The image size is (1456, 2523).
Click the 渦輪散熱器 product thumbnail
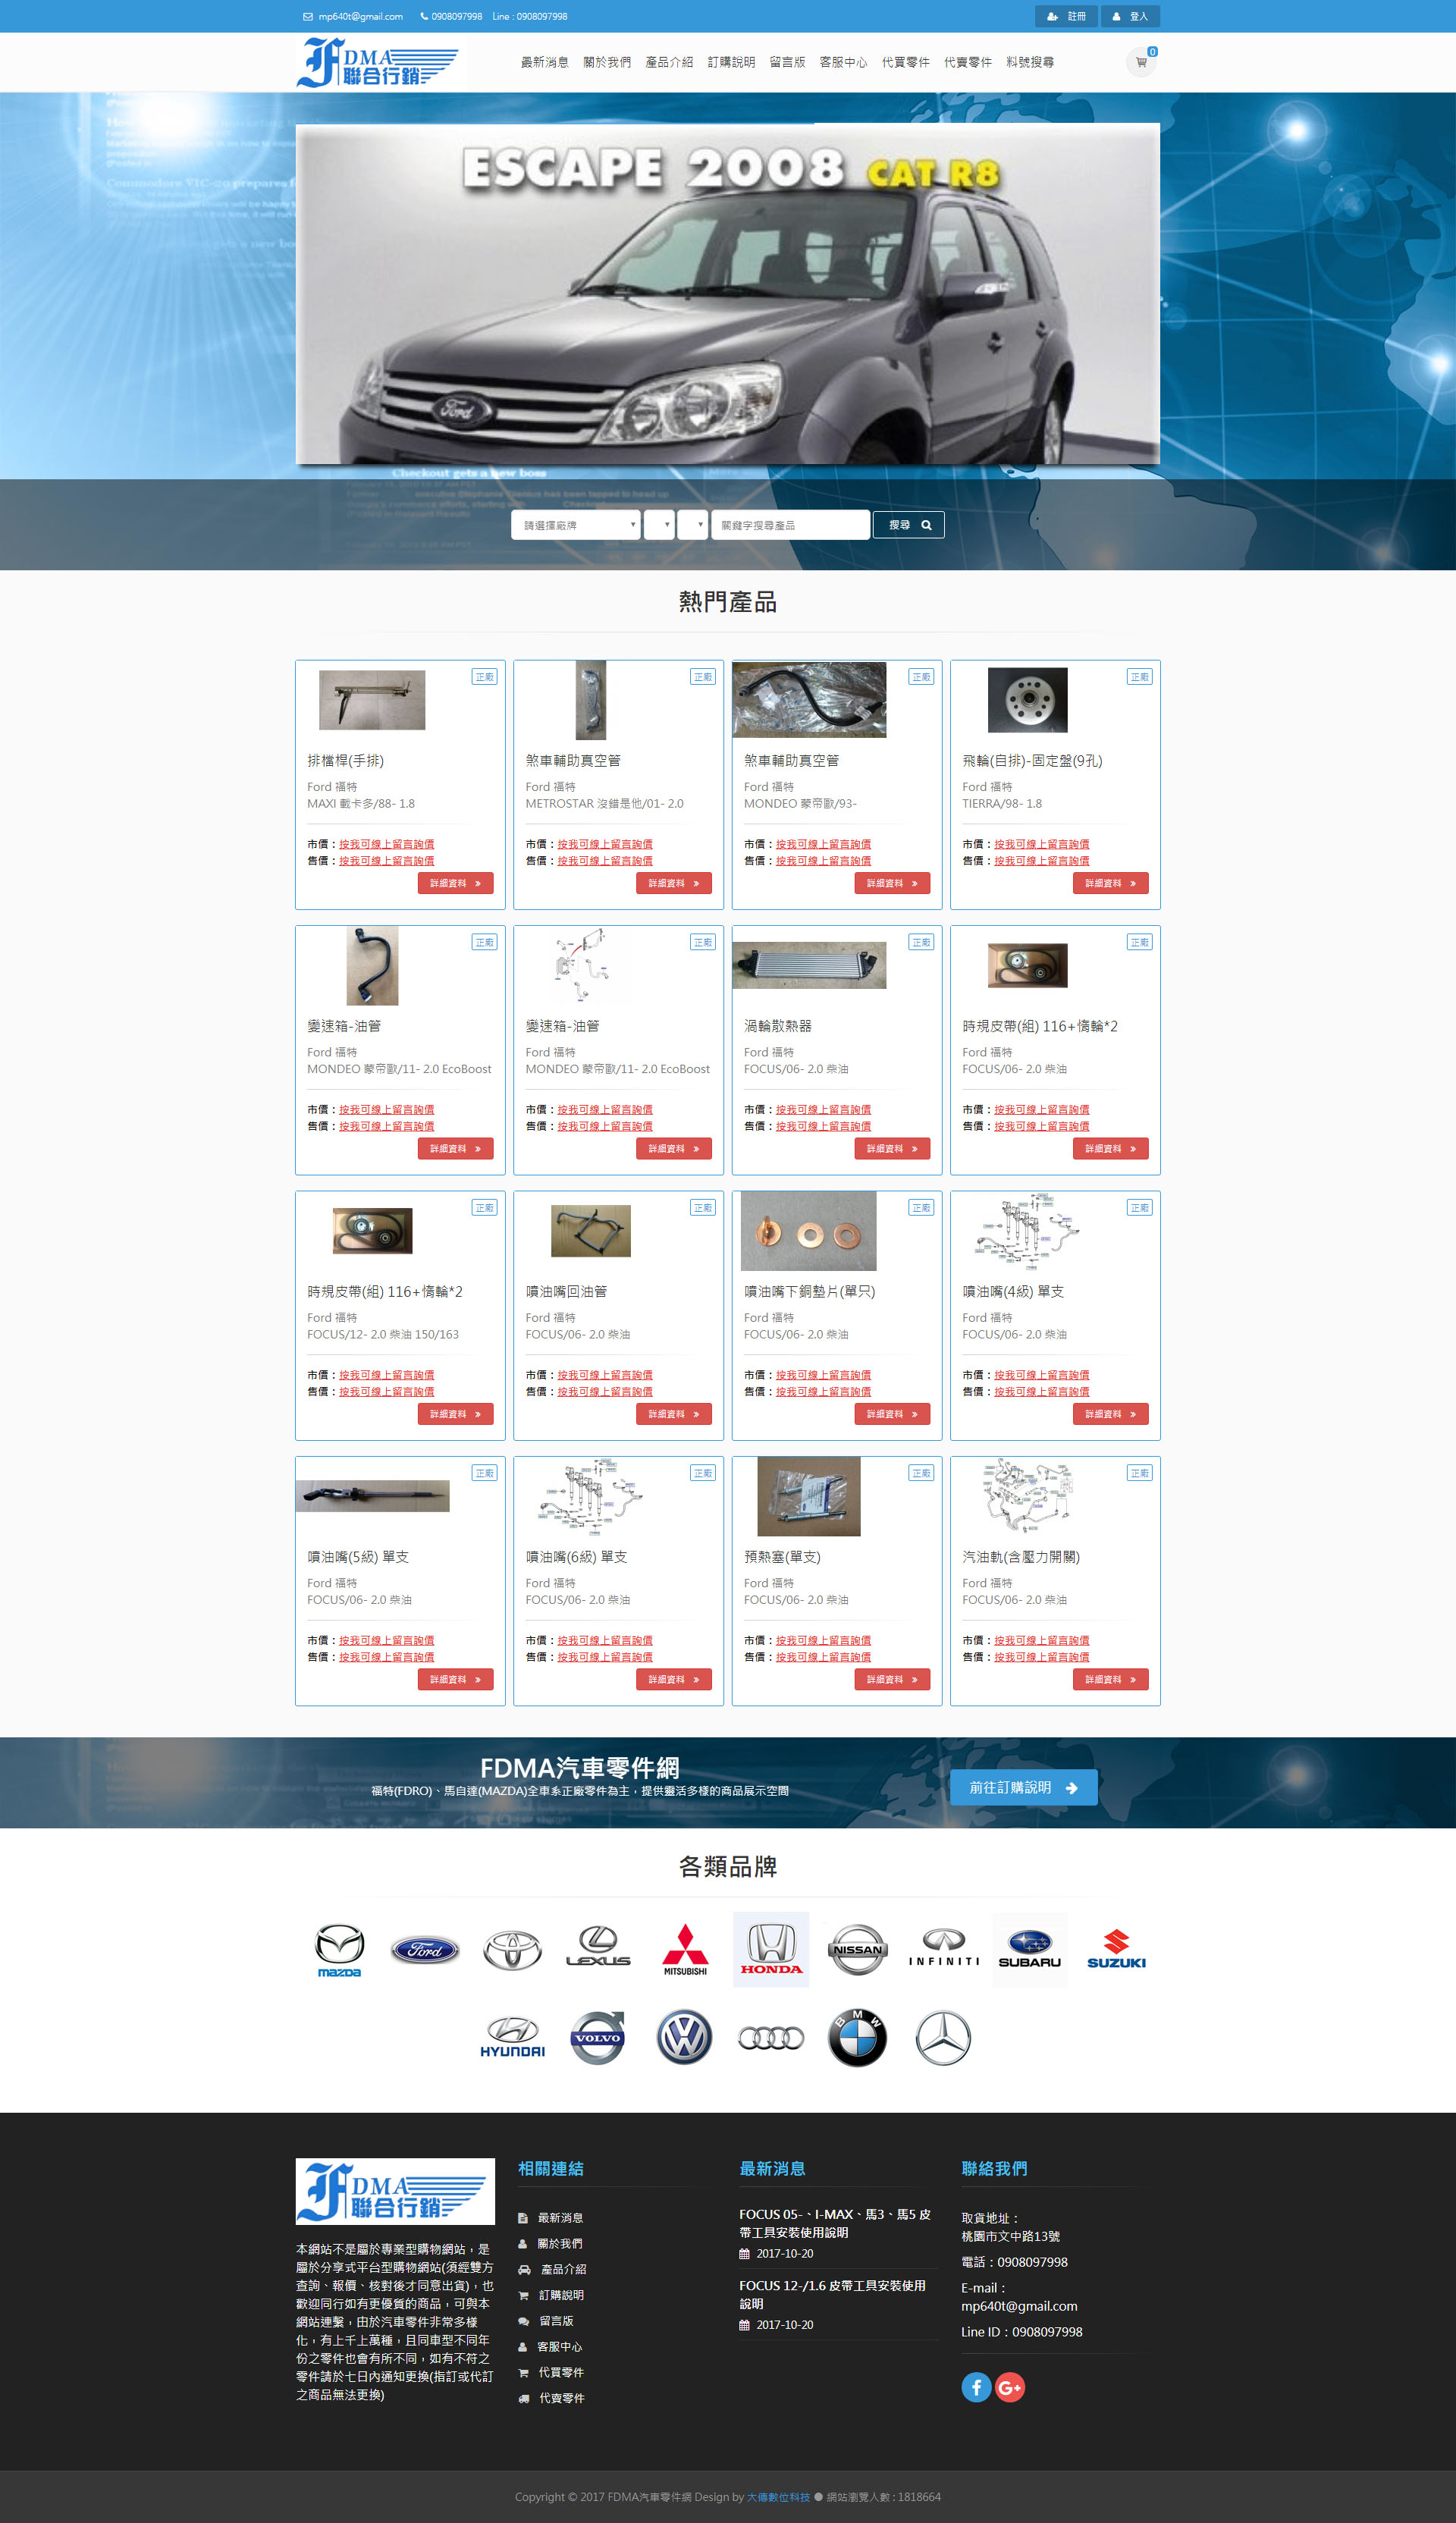pyautogui.click(x=809, y=965)
